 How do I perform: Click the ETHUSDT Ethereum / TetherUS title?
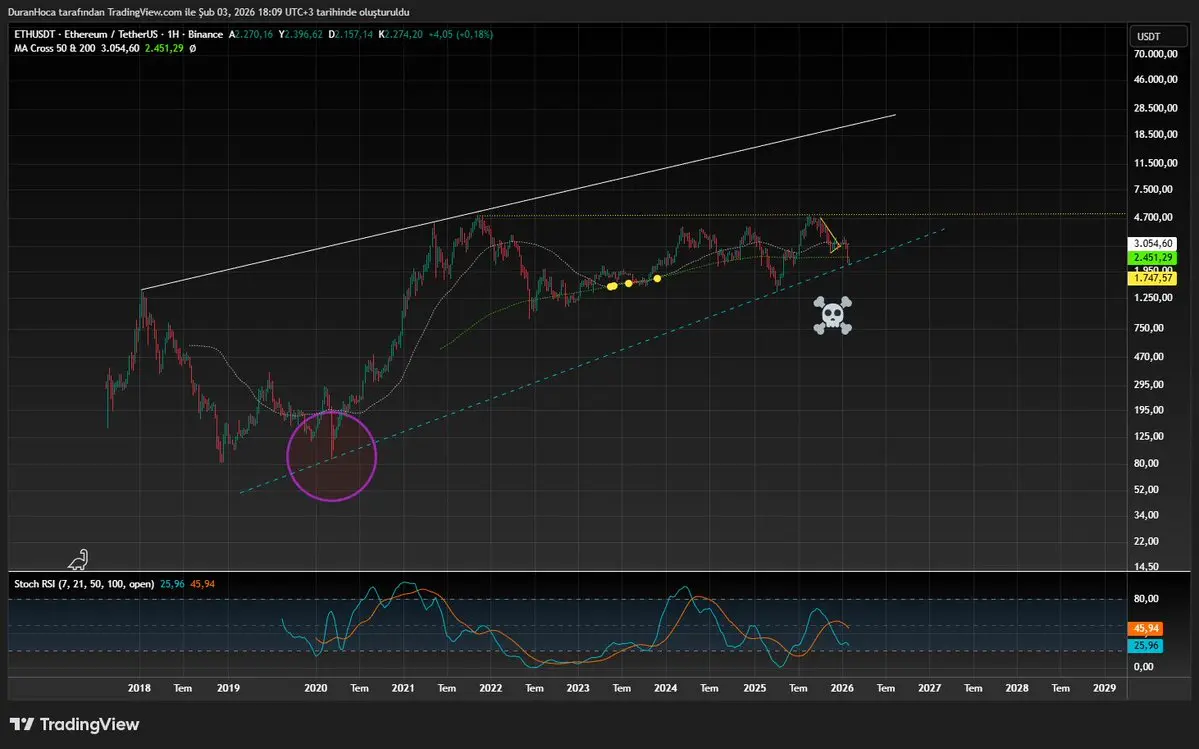119,34
